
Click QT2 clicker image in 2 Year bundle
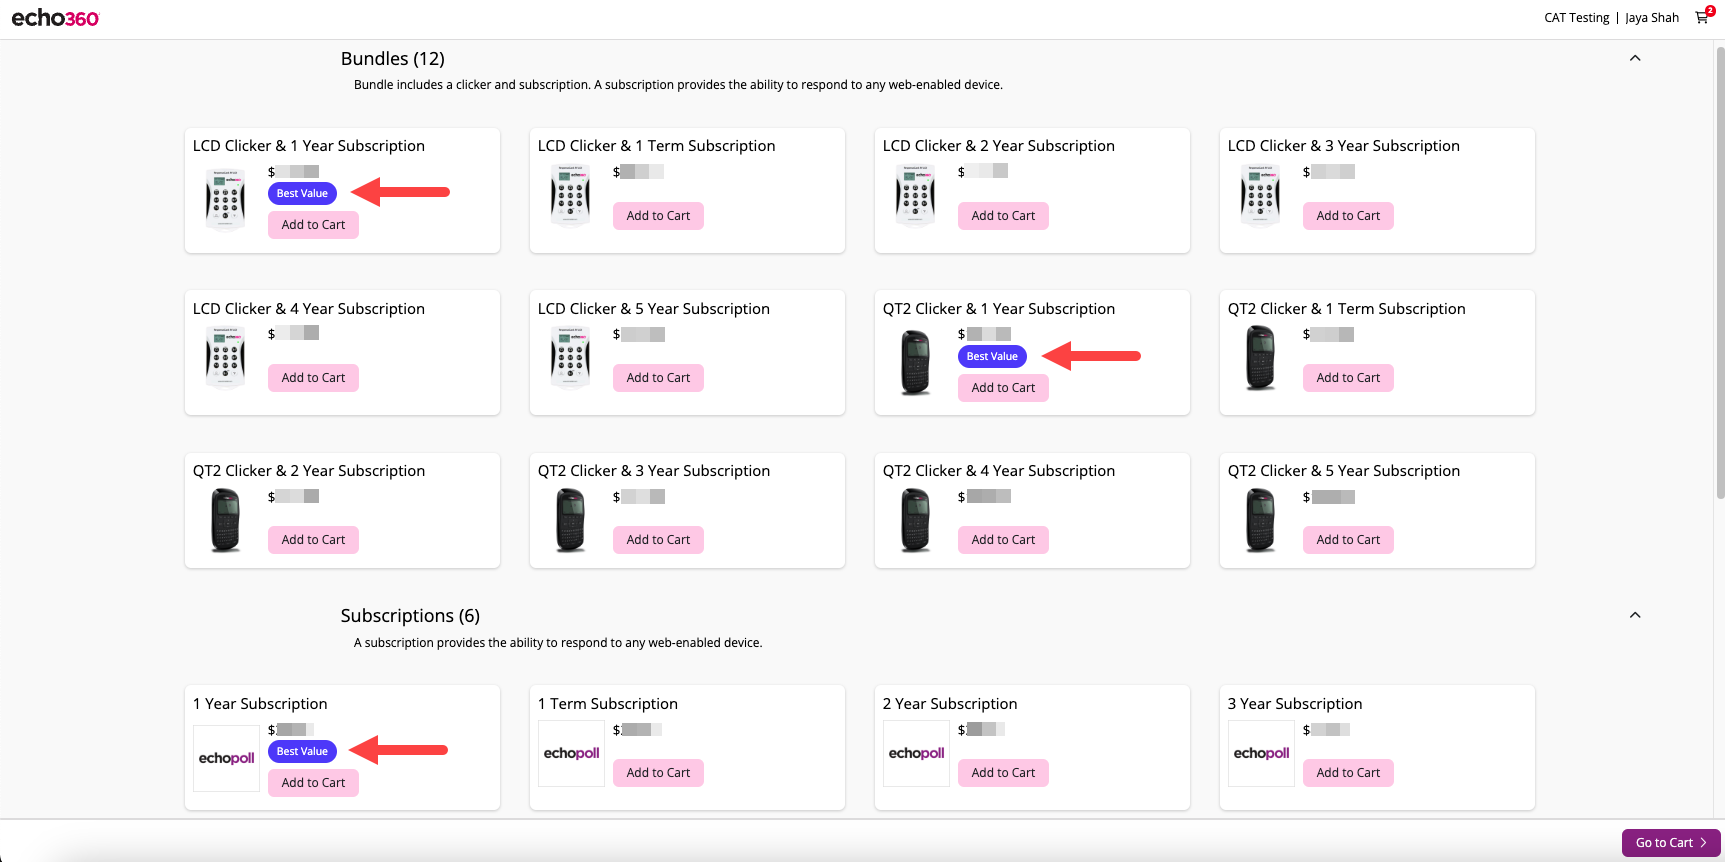click(226, 520)
